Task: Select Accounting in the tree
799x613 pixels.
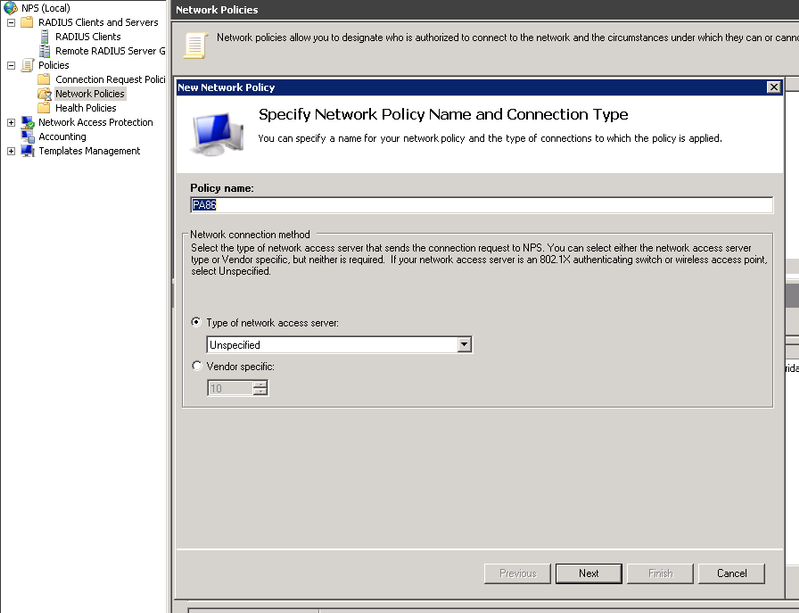Action: click(62, 137)
